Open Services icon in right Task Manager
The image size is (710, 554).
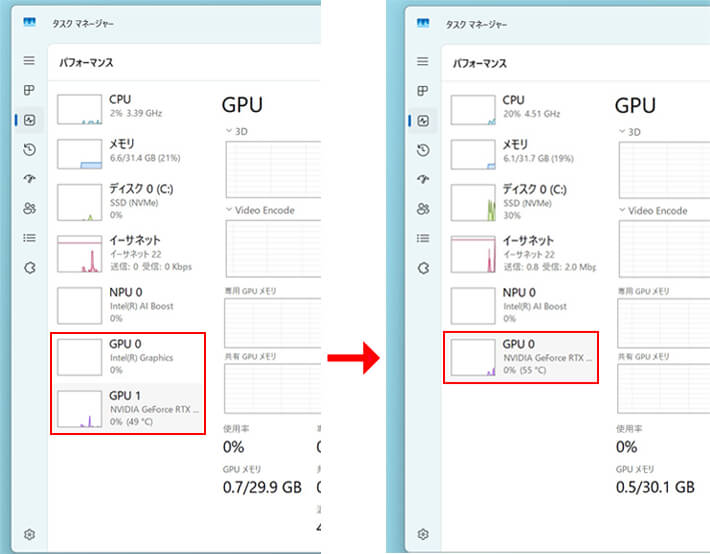coord(423,269)
